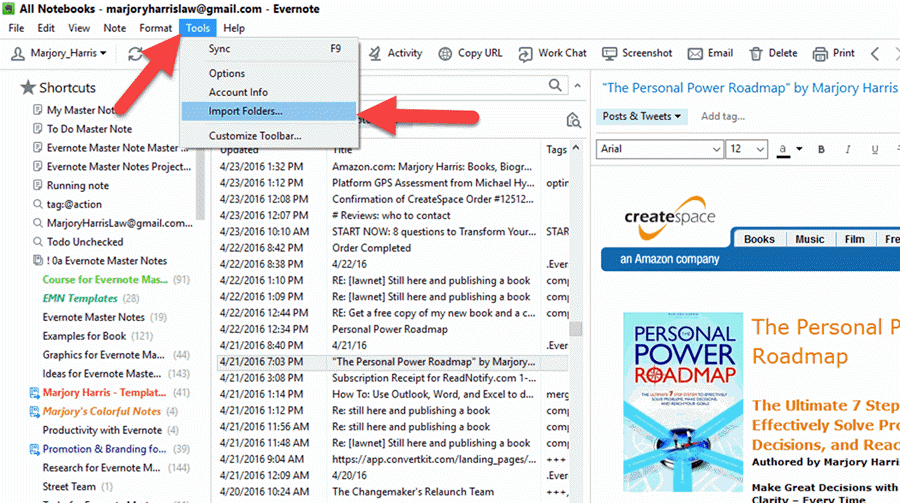Click the createspace logo

point(670,218)
